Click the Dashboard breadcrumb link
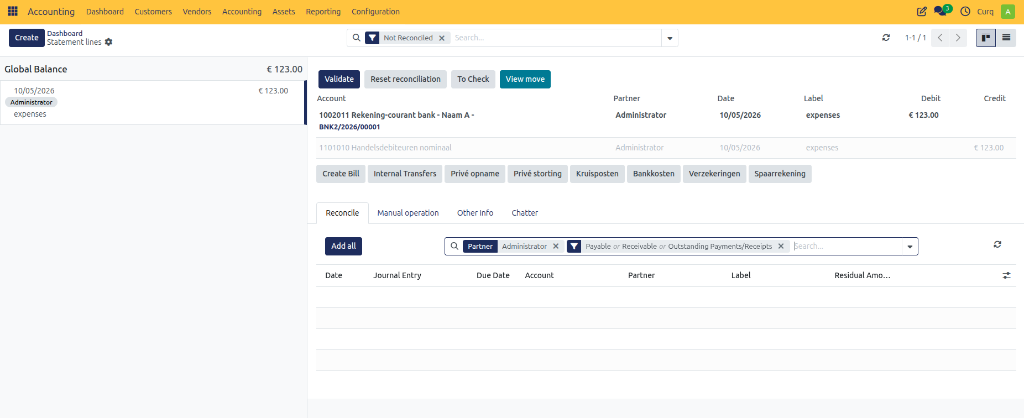The height and width of the screenshot is (418, 1024). 65,33
